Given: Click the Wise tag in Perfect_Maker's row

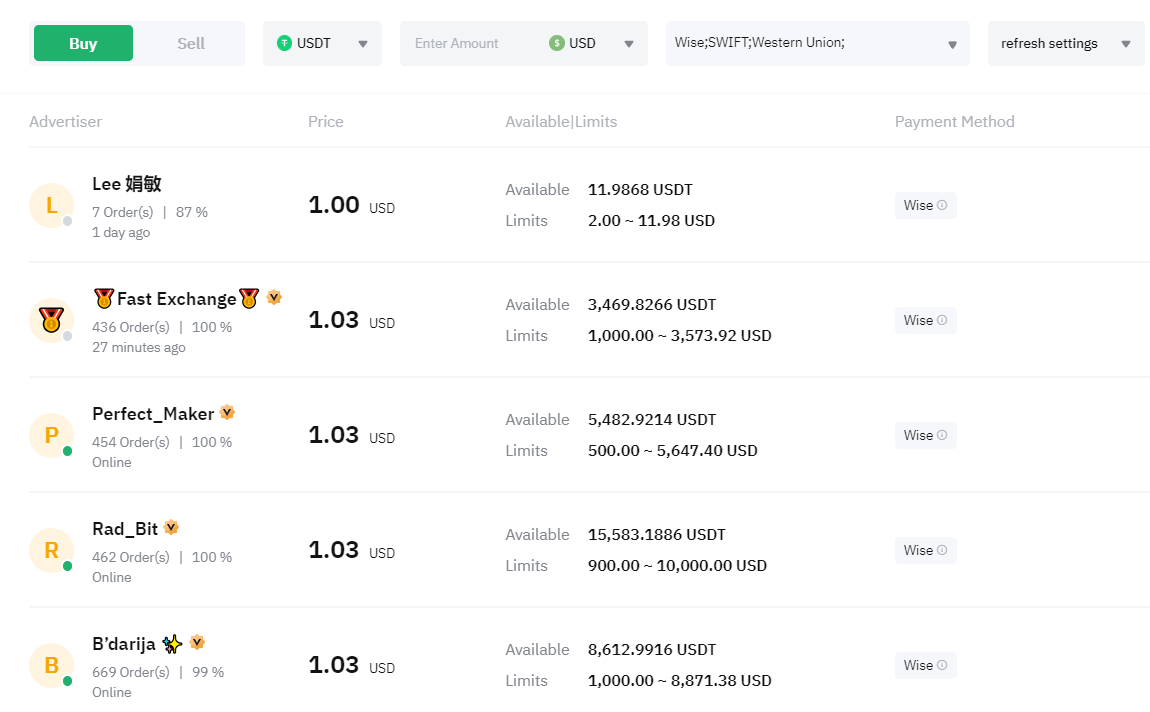Looking at the screenshot, I should (x=918, y=435).
